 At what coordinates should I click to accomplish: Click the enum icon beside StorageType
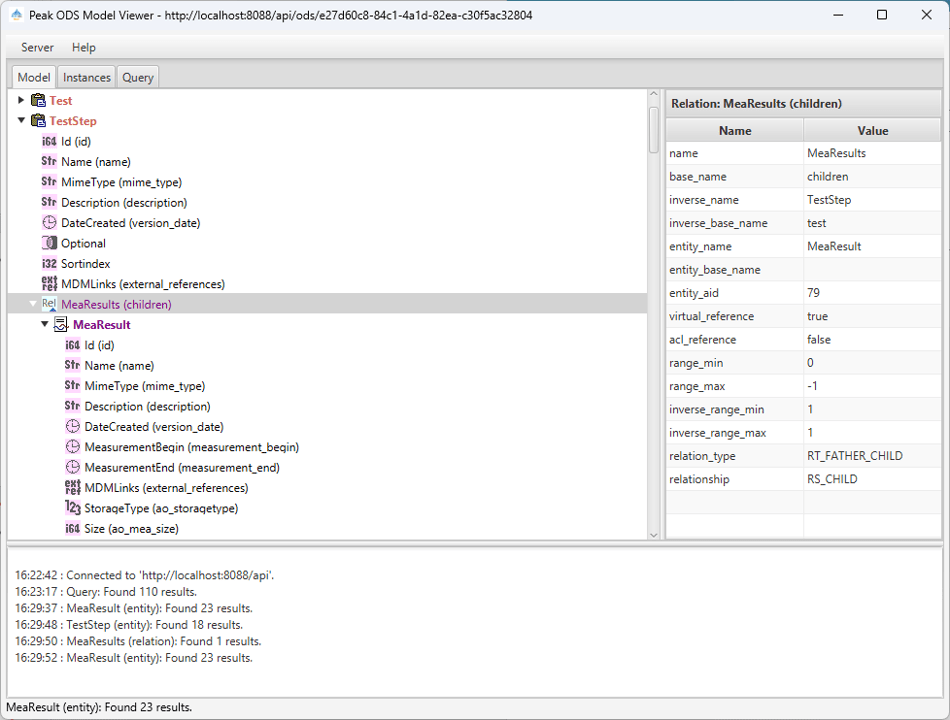coord(73,508)
